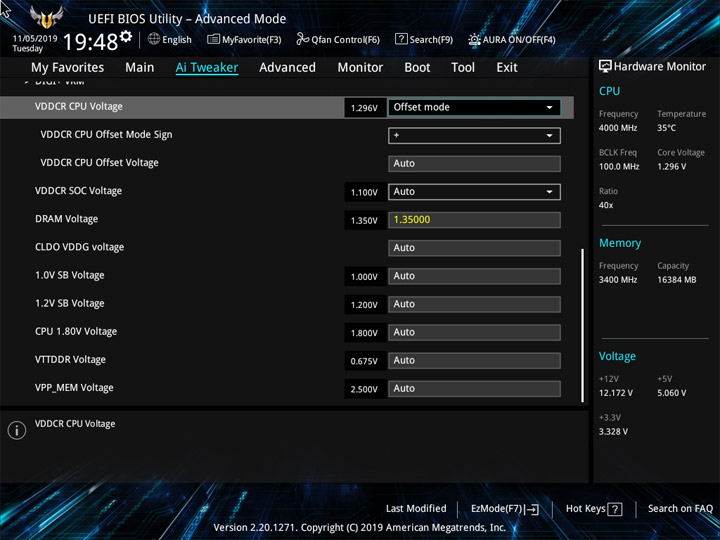Screen dimensions: 720x540
Task: Click the Search(F9) question mark icon
Action: pyautogui.click(x=401, y=39)
